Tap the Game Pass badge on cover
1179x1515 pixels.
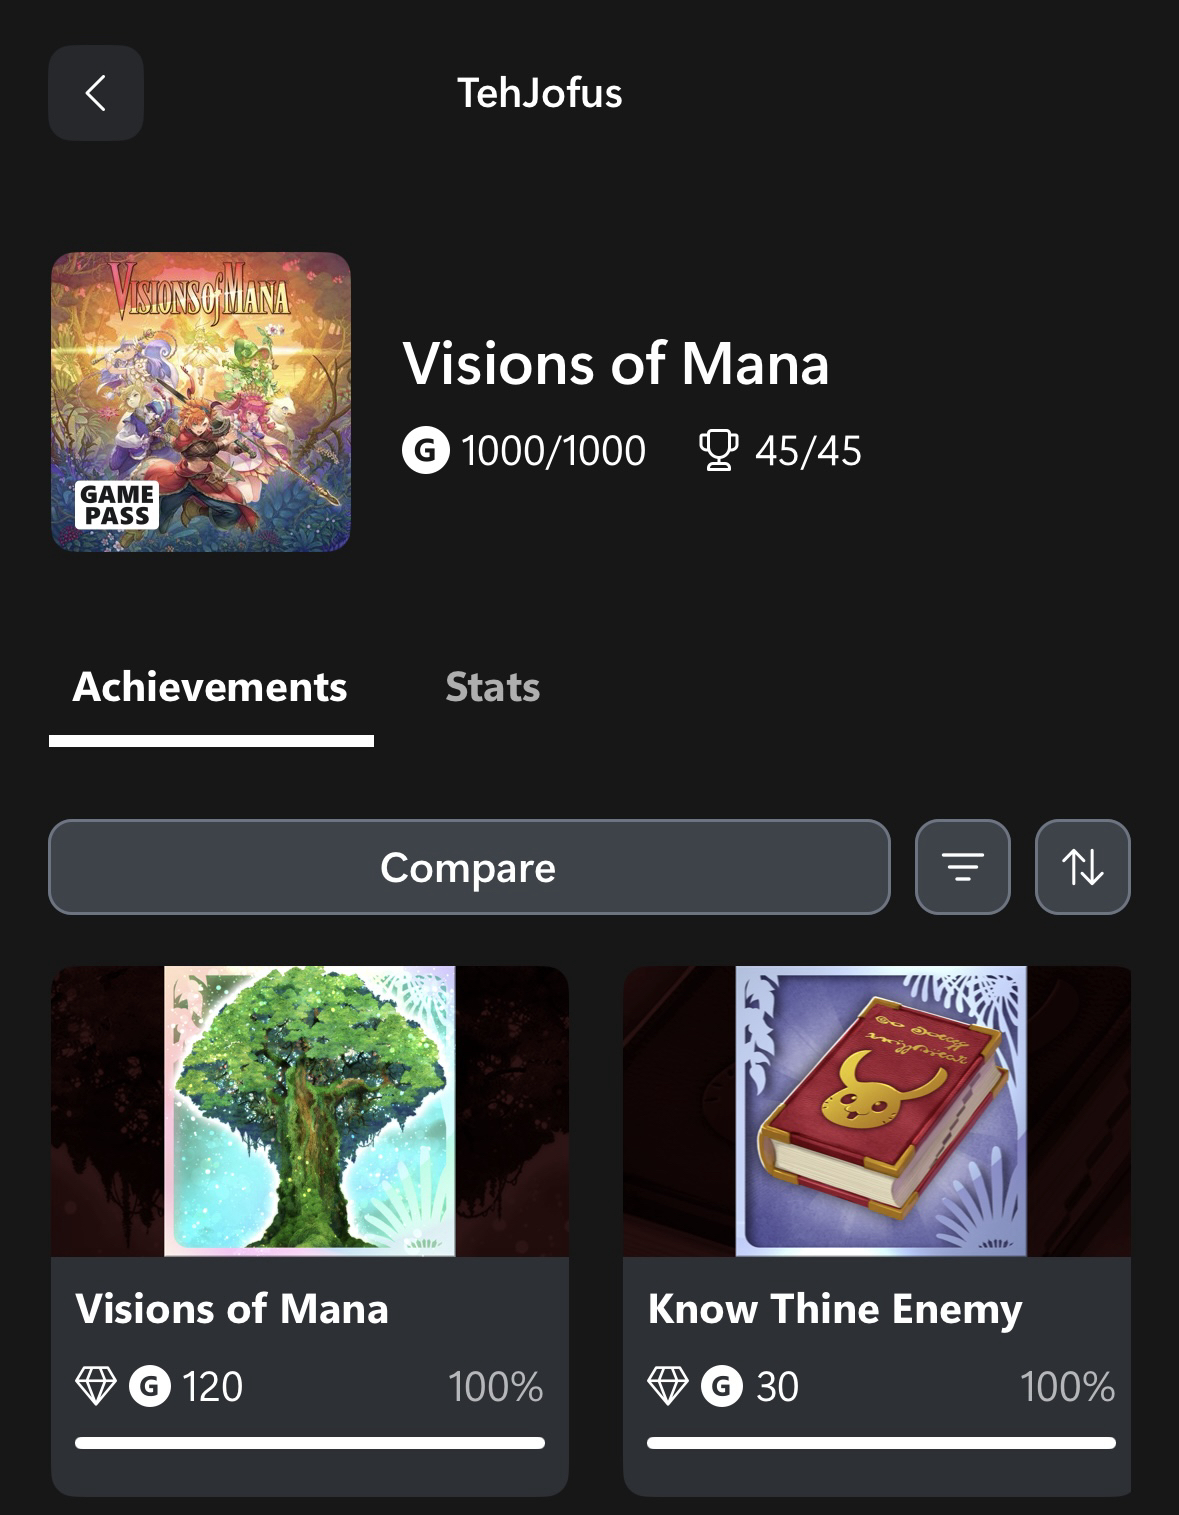coord(117,505)
